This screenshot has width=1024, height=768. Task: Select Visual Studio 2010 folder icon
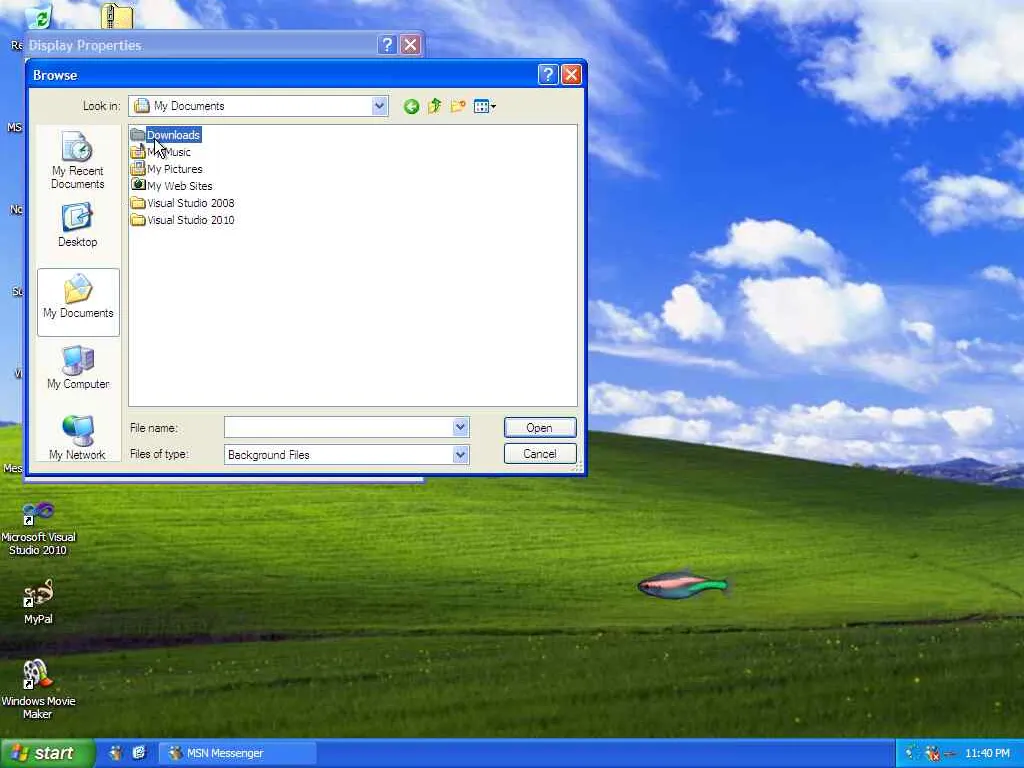click(137, 220)
